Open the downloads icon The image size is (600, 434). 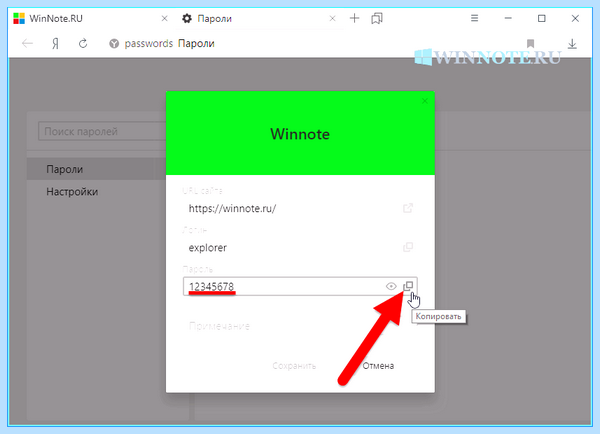click(x=572, y=44)
